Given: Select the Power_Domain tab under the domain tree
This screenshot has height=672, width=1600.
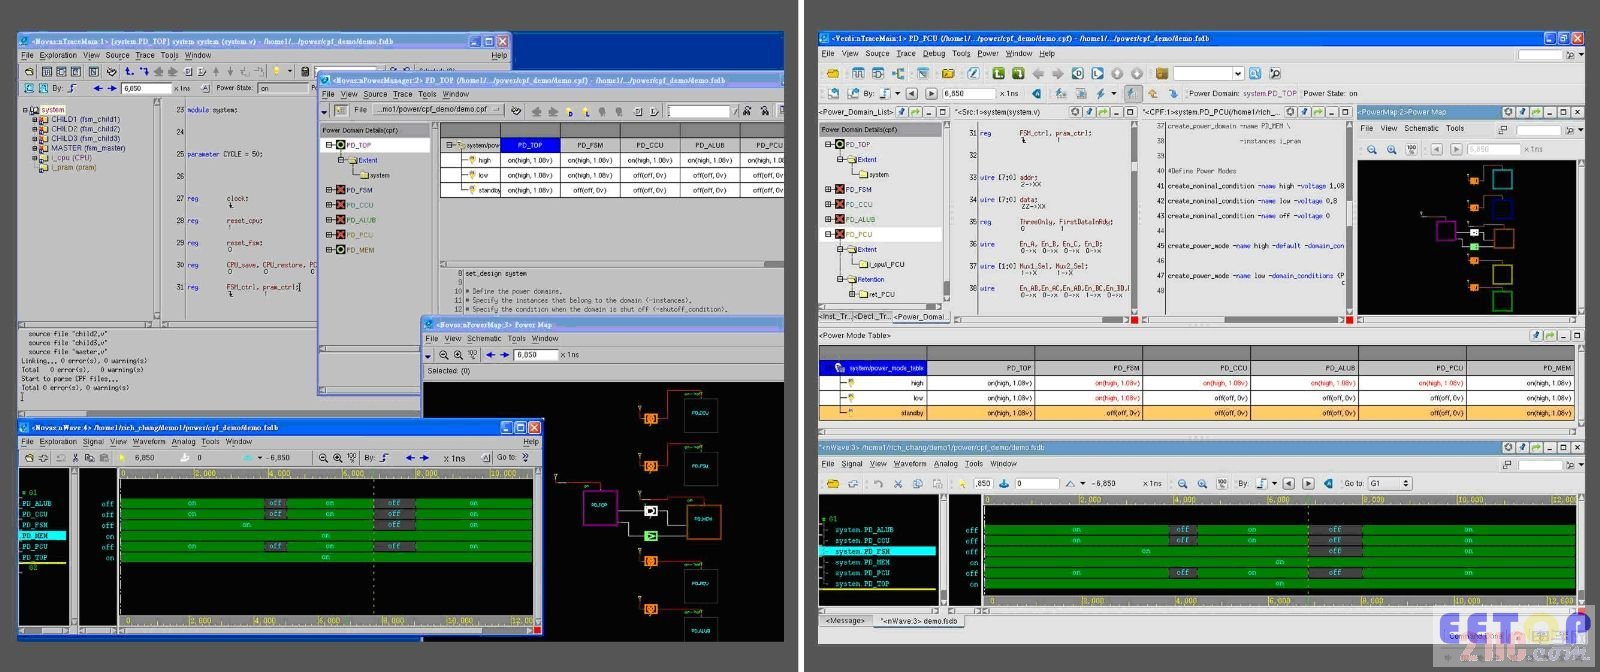Looking at the screenshot, I should 918,317.
